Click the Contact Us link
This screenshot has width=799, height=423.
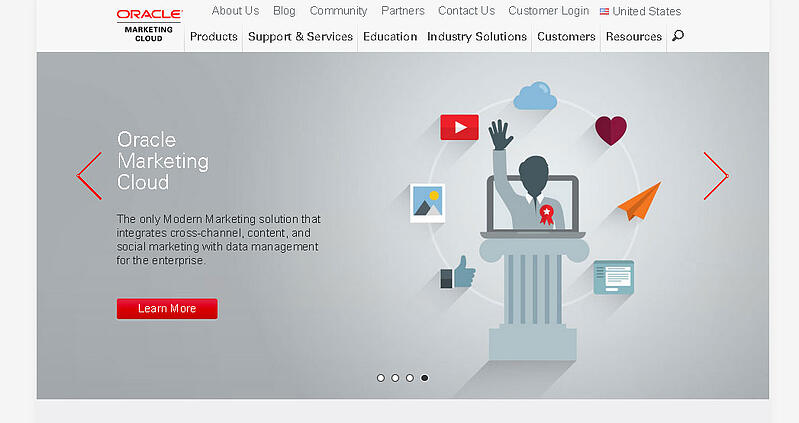(x=466, y=11)
